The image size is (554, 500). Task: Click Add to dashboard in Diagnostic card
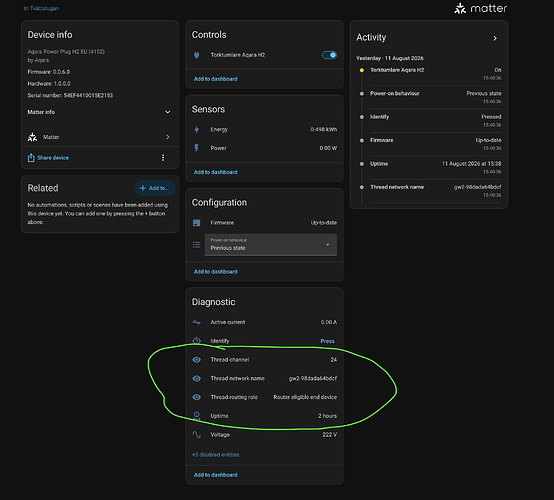tap(215, 475)
